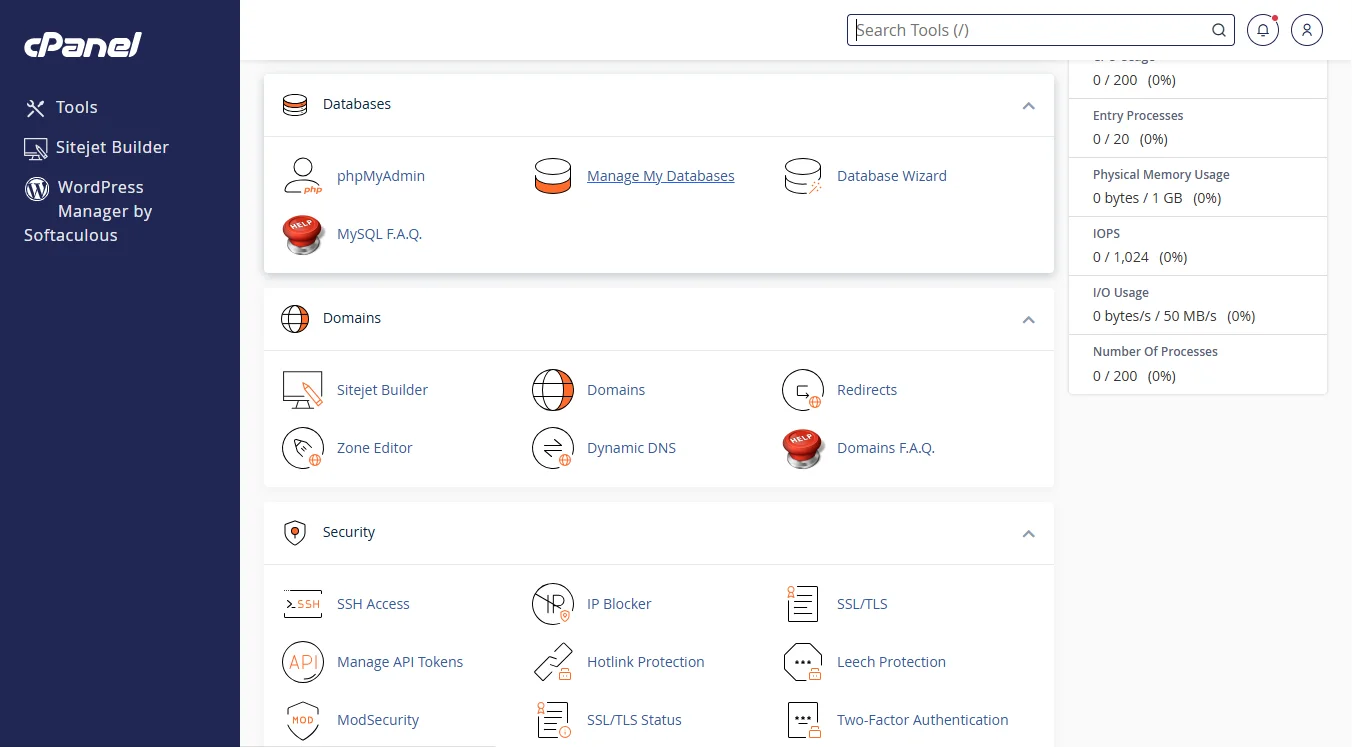Open the Manage API Tokens icon

(x=302, y=662)
